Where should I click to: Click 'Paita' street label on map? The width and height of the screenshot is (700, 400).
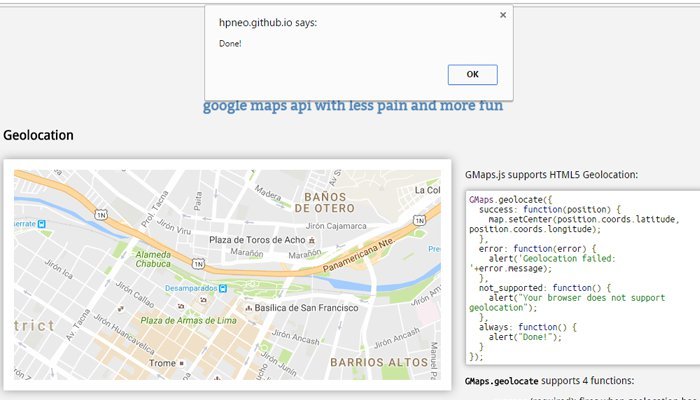point(198,201)
